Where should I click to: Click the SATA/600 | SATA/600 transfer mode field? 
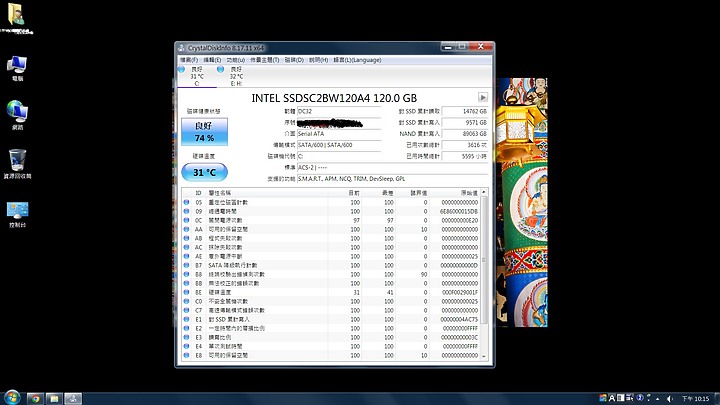coord(339,145)
